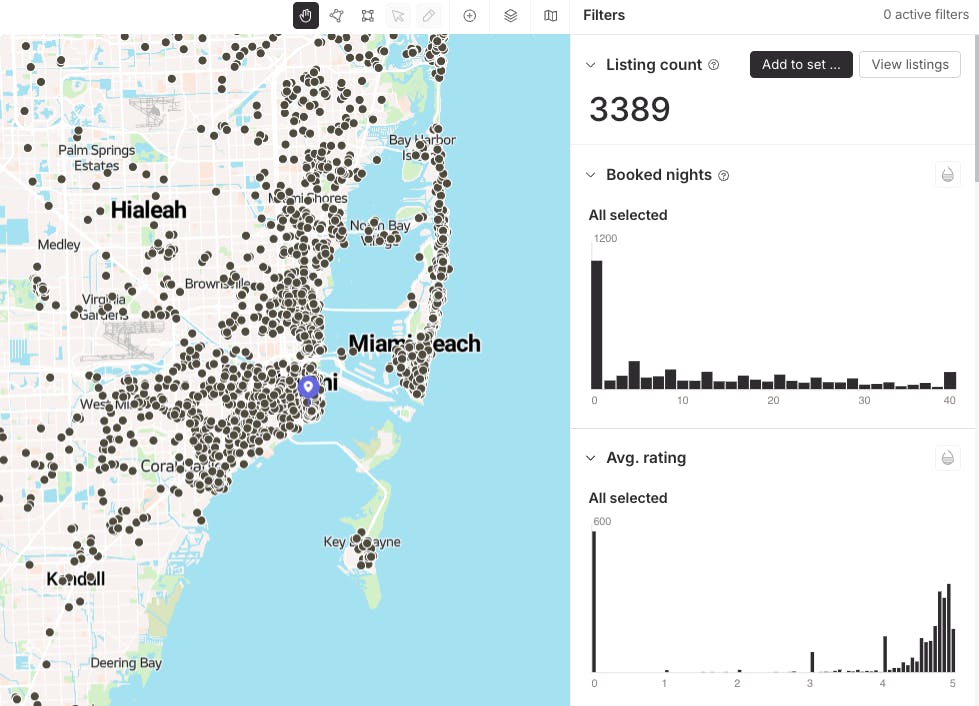The image size is (979, 706).
Task: Collapse the Listing count section
Action: pos(591,65)
